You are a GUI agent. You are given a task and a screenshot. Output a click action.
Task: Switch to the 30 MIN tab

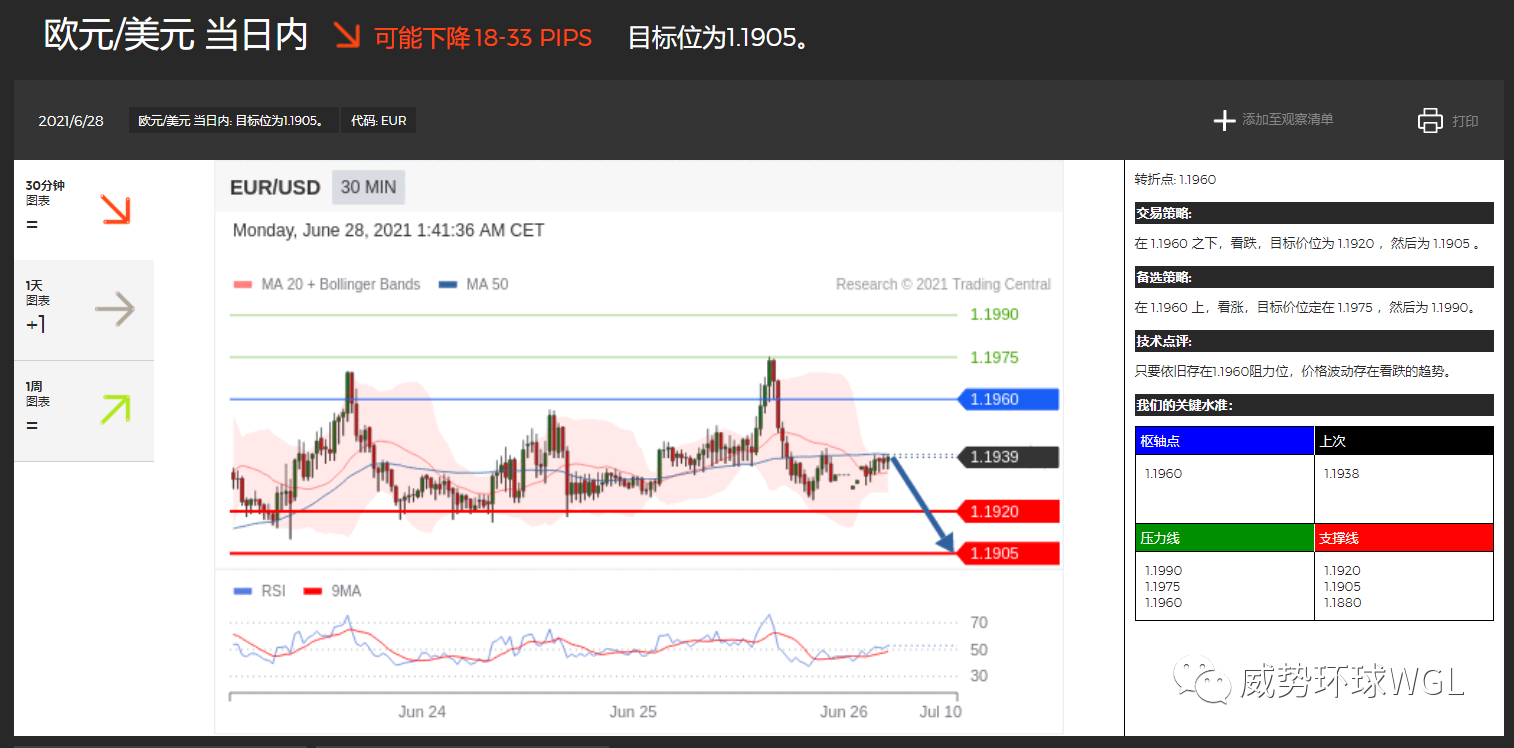tap(367, 187)
